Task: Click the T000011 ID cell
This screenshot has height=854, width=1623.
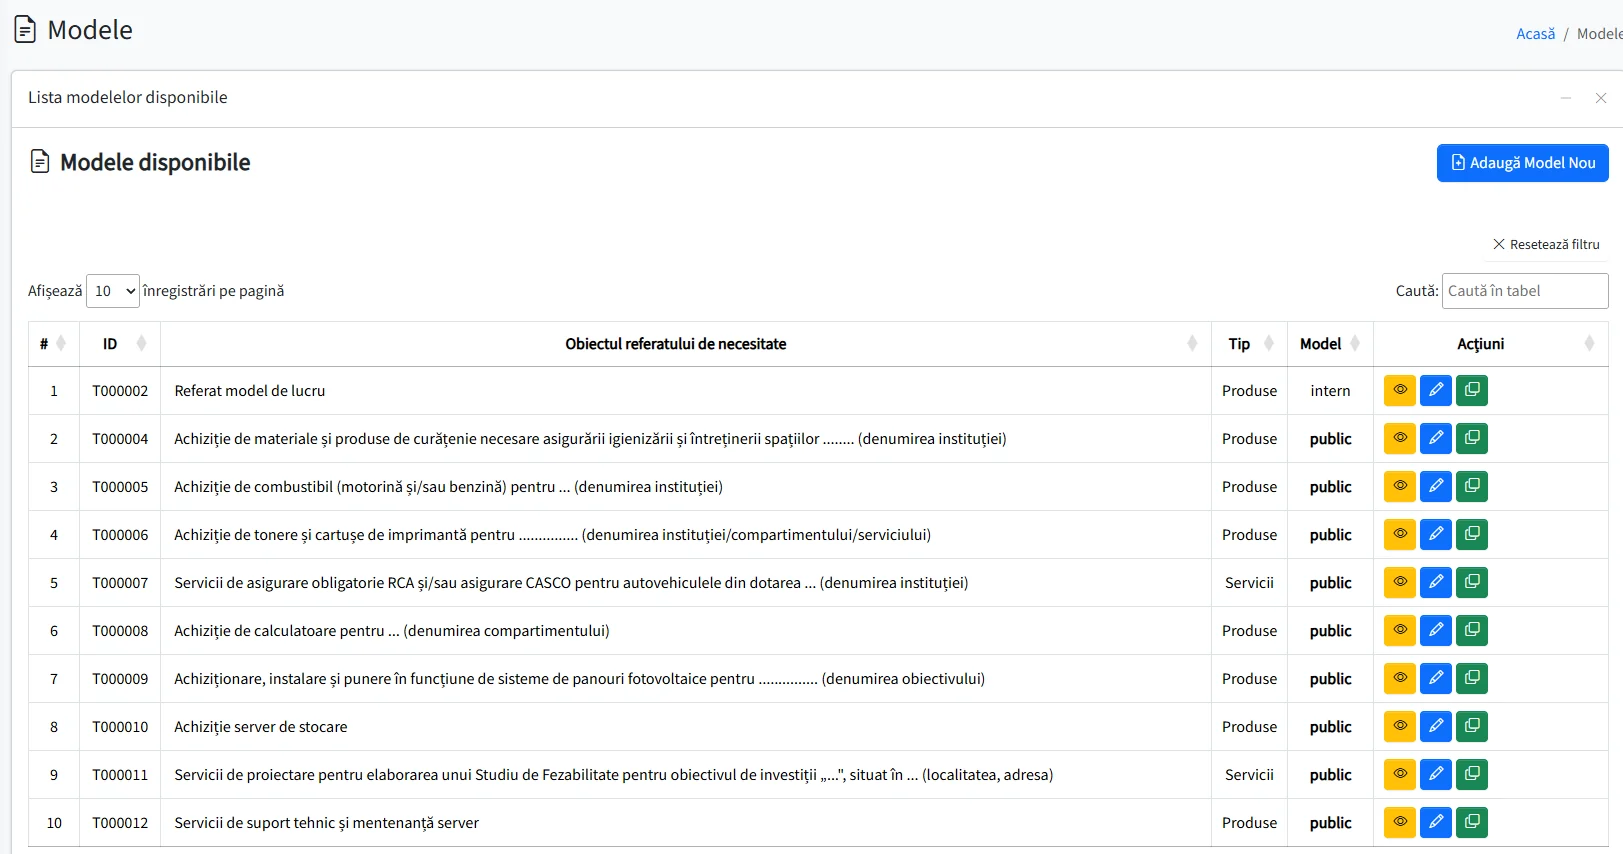Action: point(120,775)
